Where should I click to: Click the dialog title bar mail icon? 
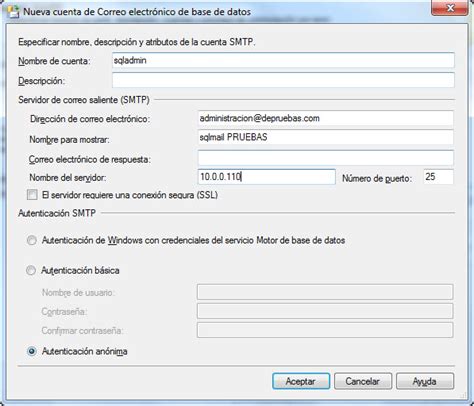pos(13,12)
